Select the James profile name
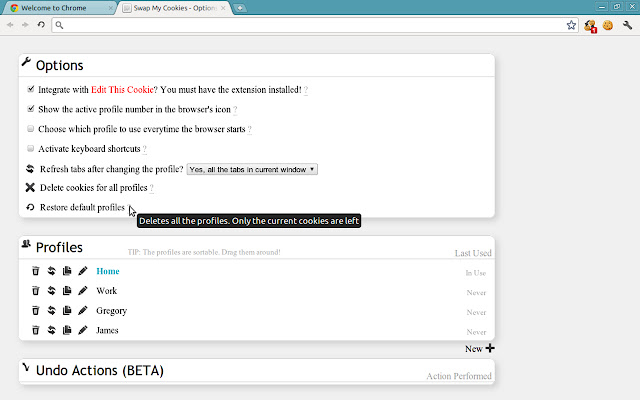 (107, 330)
